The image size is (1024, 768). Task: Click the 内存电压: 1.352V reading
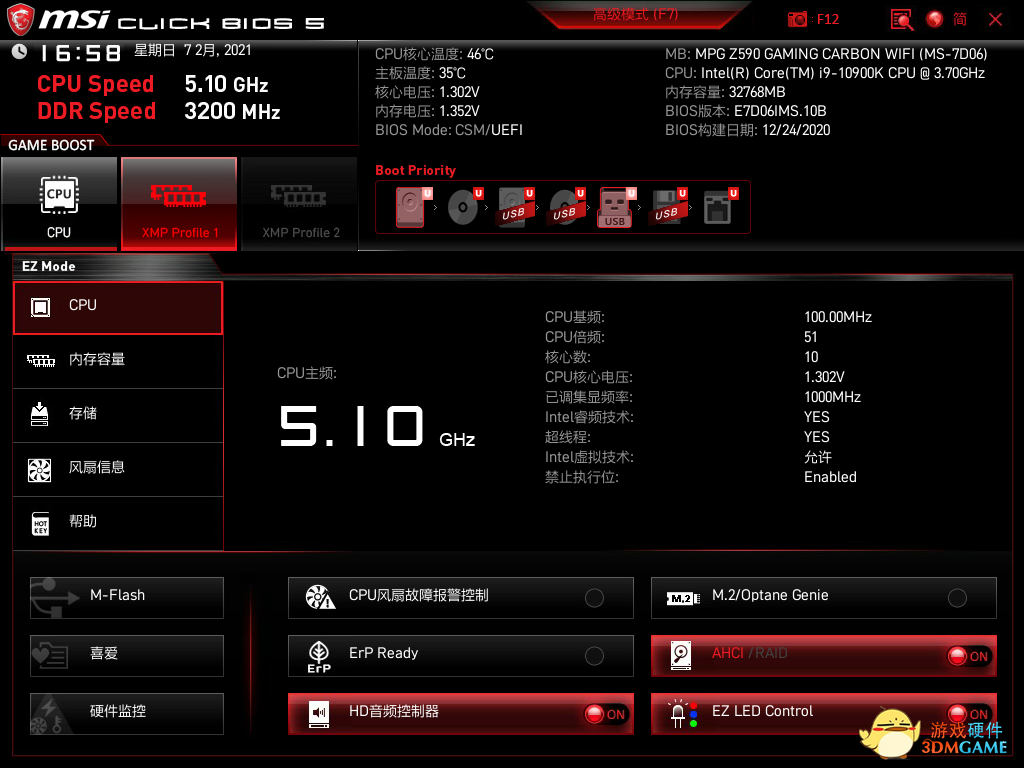[x=427, y=111]
